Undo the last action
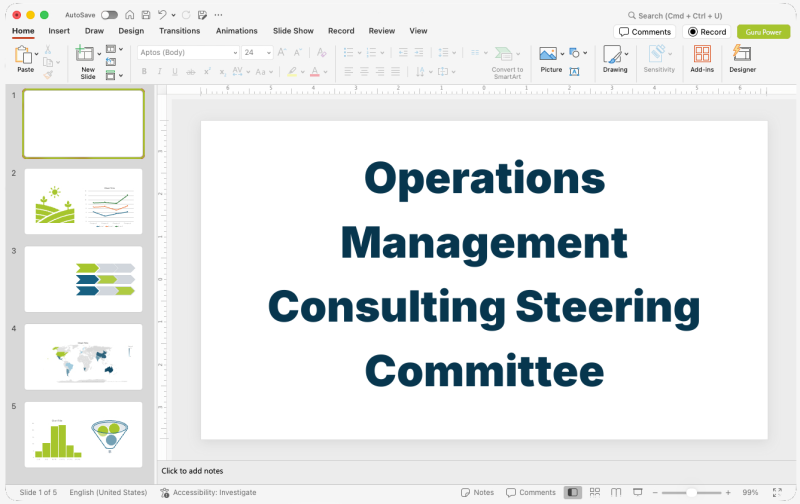The height and width of the screenshot is (504, 800). pos(162,15)
